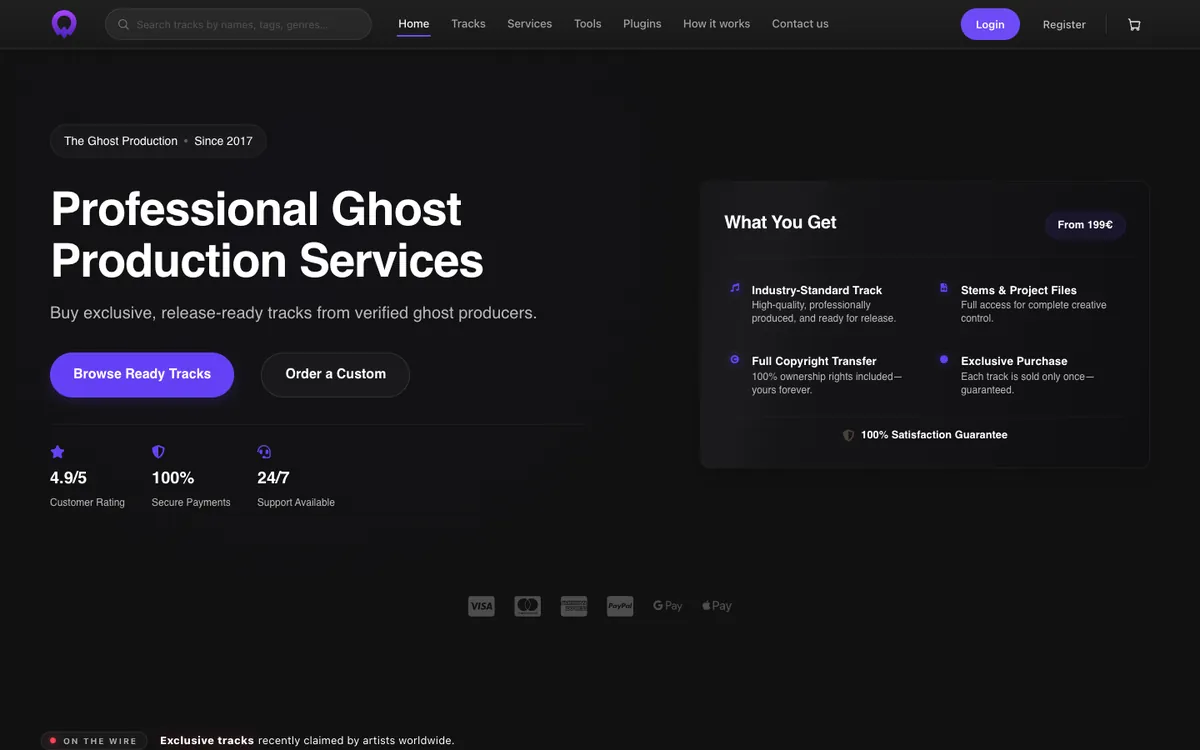Click the Register link
1200x750 pixels.
1064,25
